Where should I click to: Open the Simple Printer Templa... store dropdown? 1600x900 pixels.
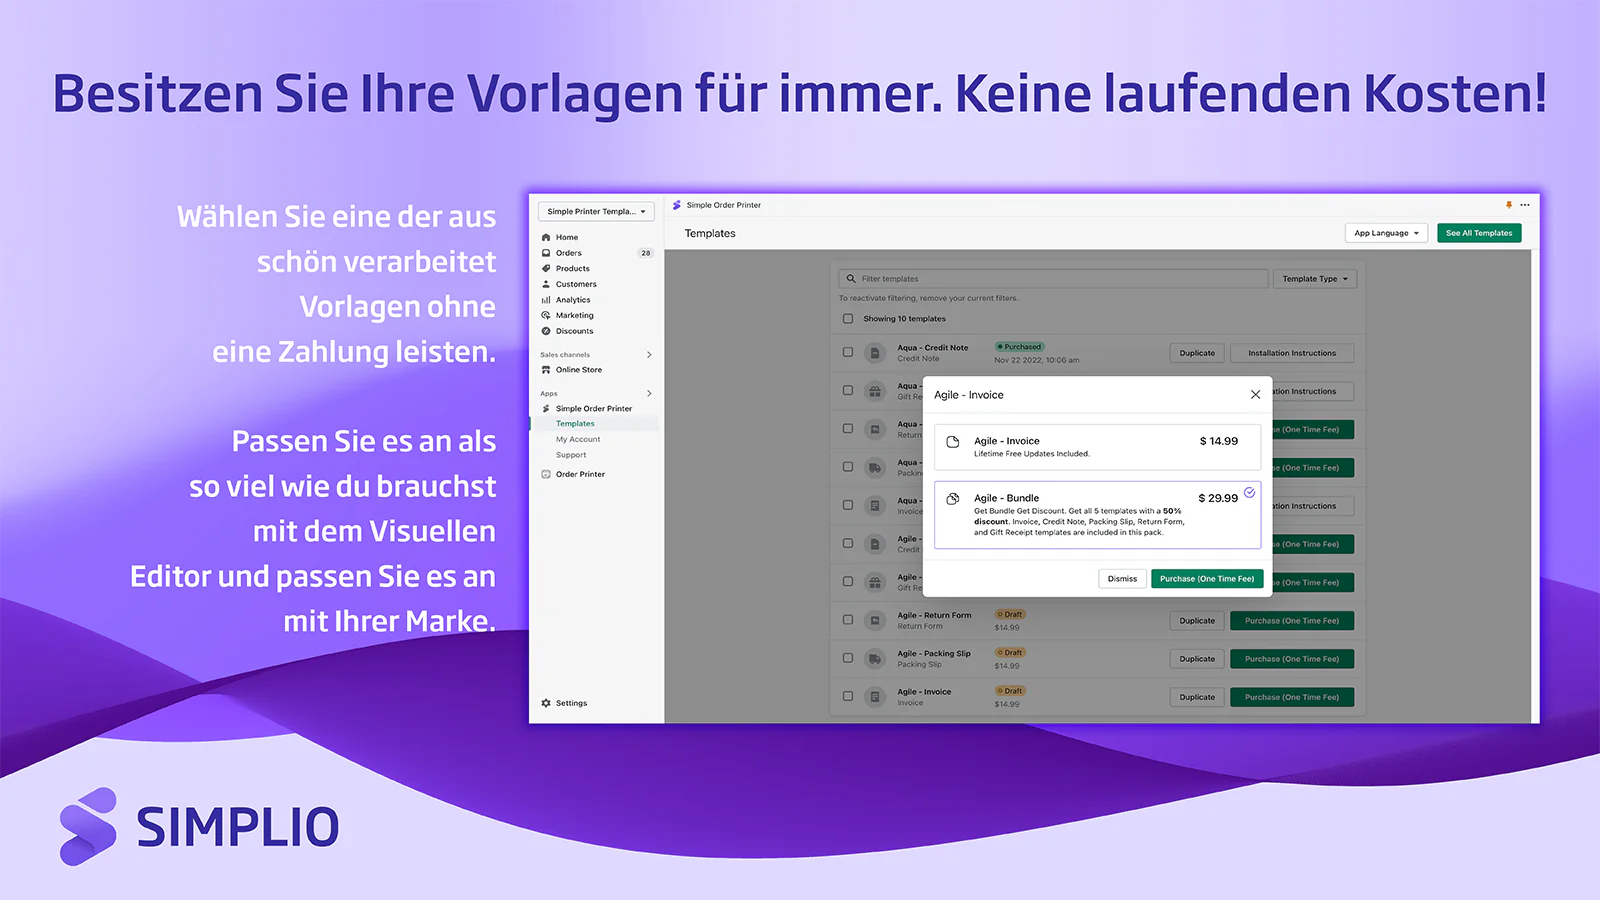(x=596, y=211)
